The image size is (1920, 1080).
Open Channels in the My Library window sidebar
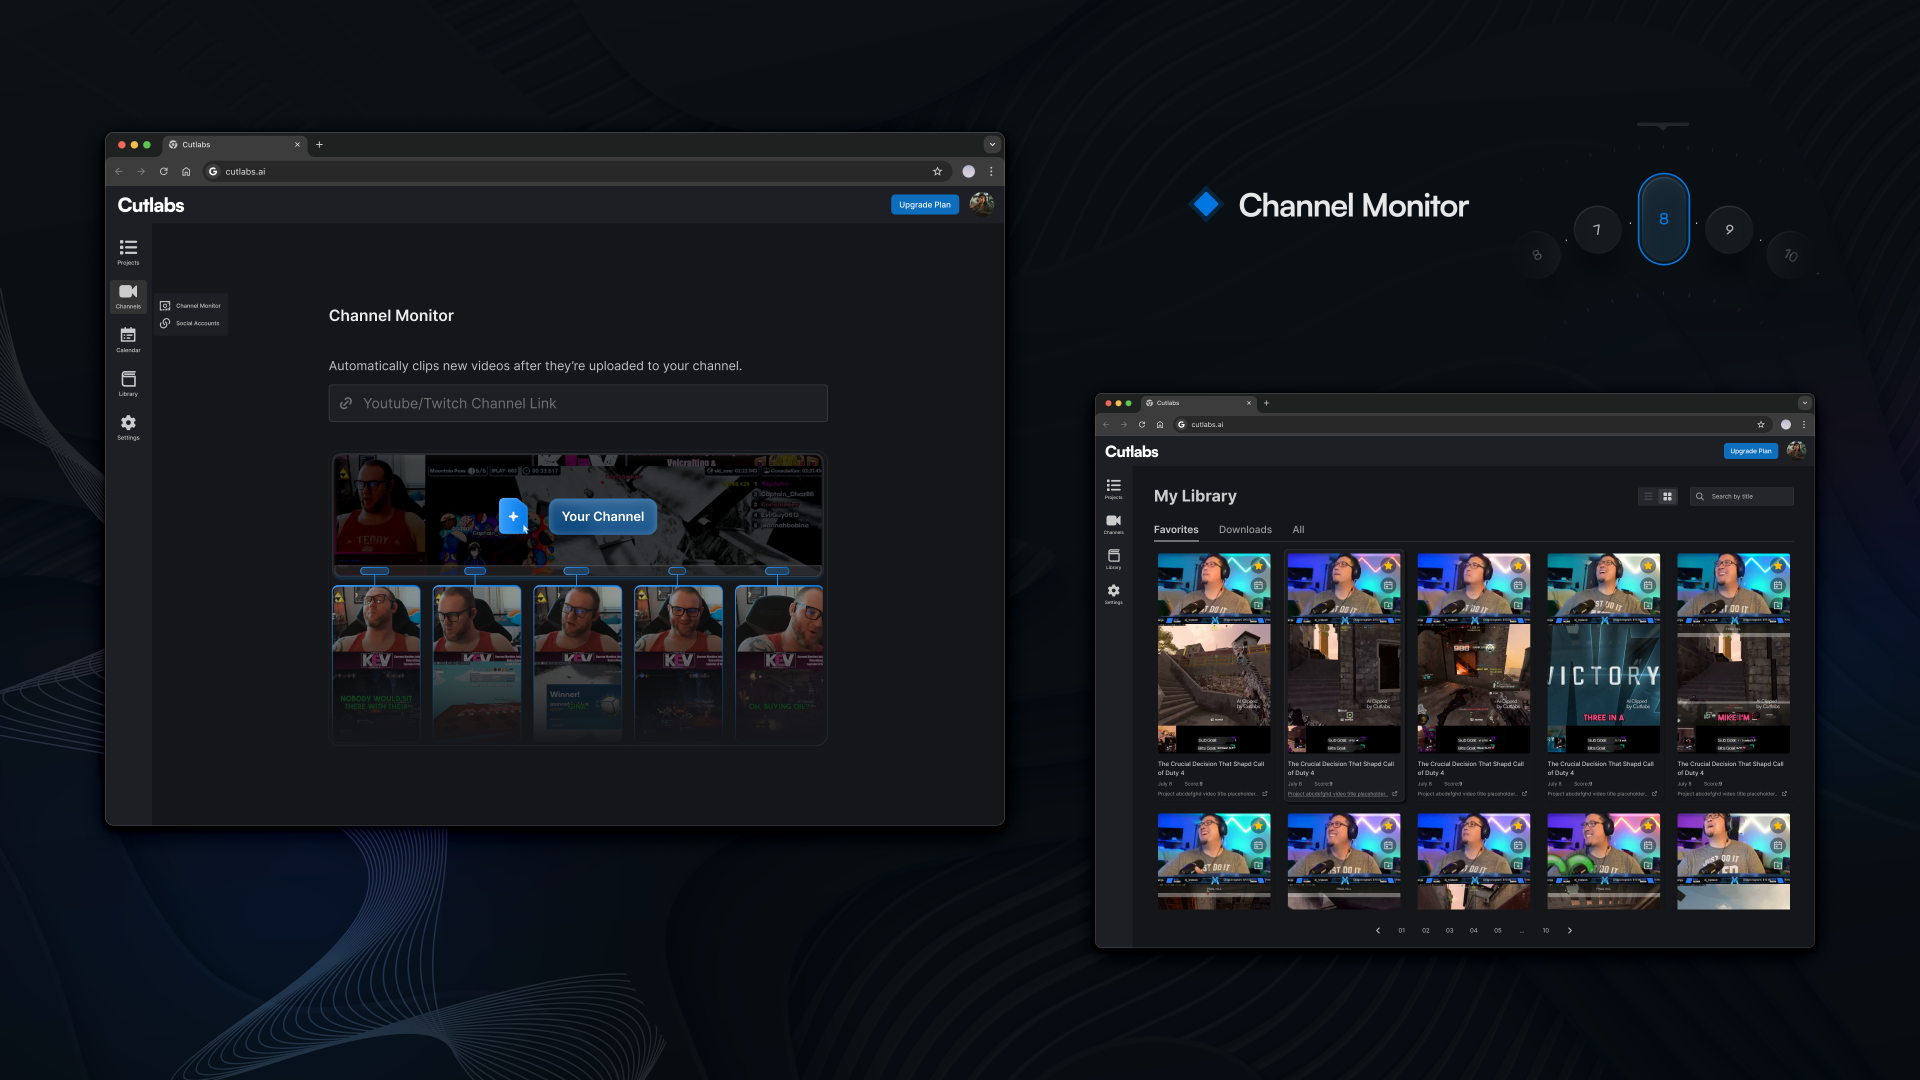coord(1113,524)
